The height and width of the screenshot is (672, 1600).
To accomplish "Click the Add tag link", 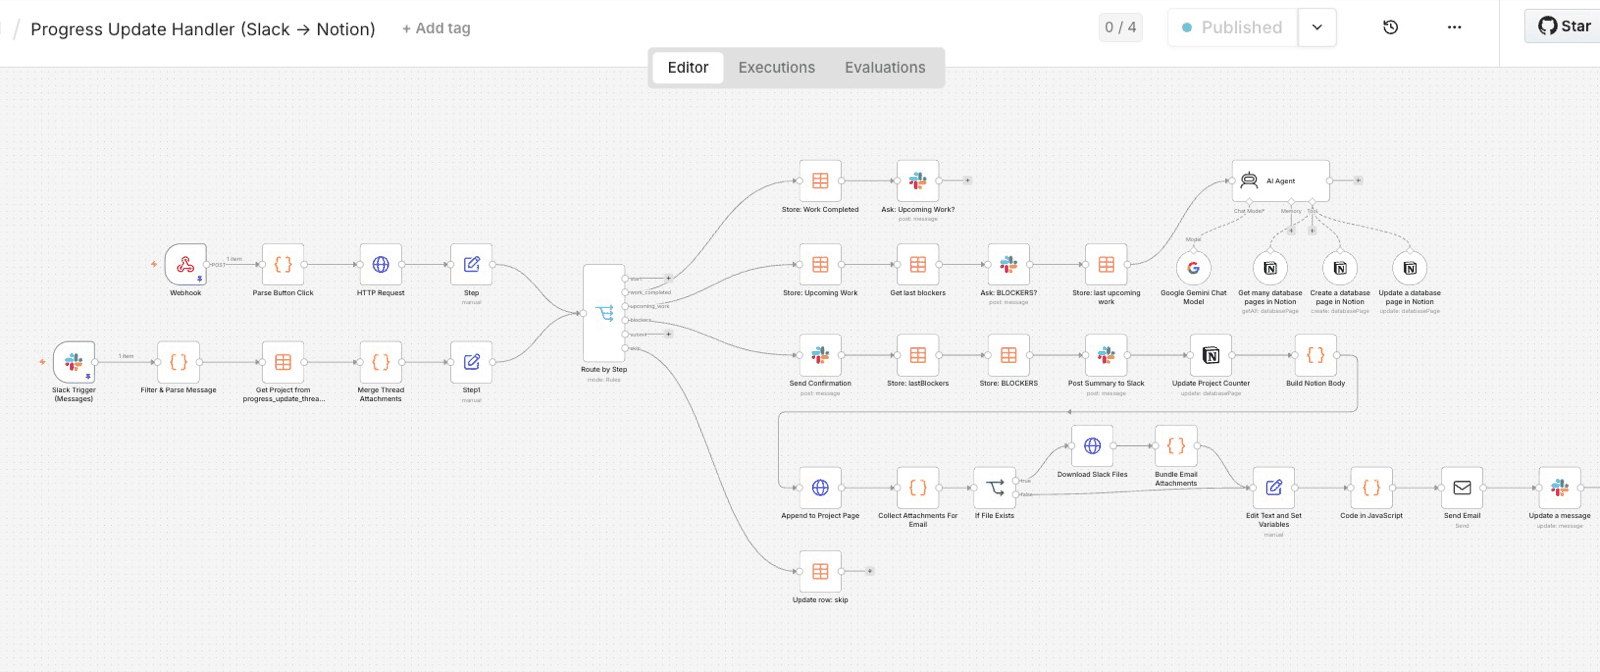I will (436, 29).
